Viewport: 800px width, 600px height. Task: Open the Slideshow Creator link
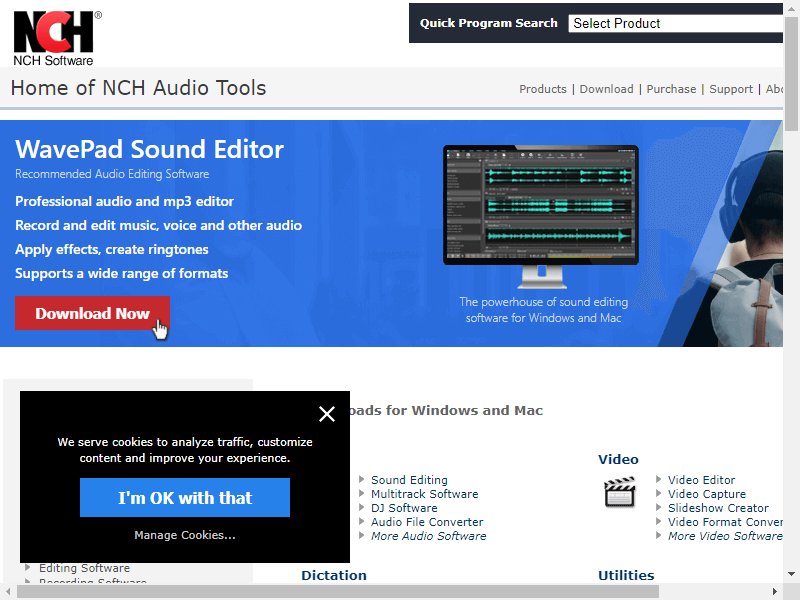[718, 508]
